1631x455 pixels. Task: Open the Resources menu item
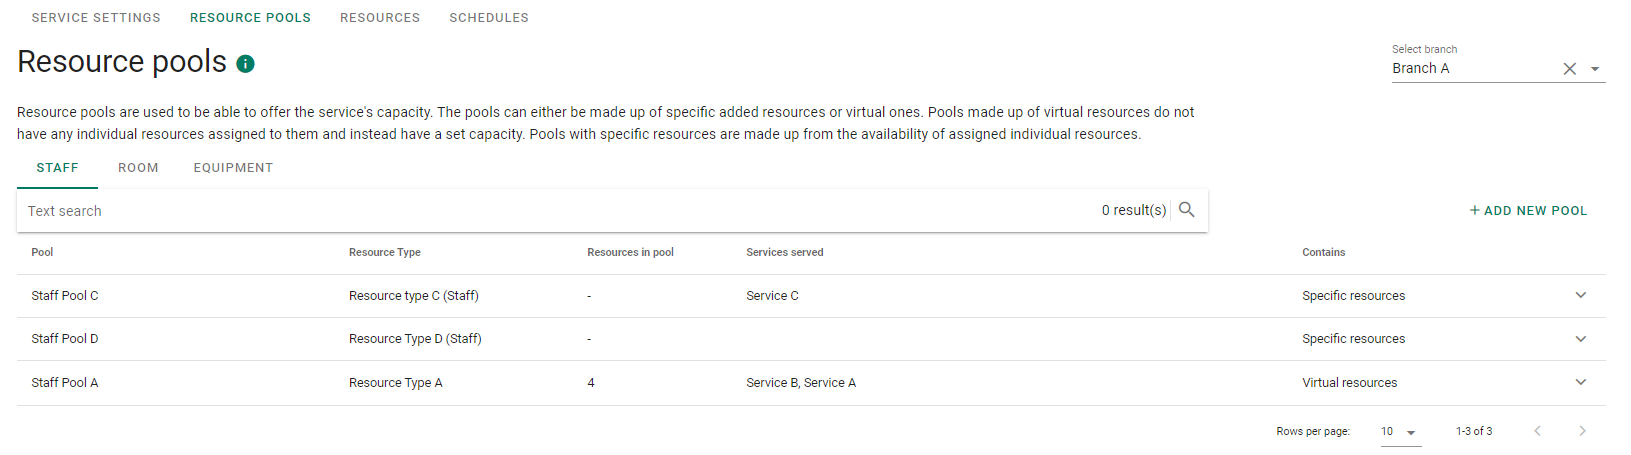[x=380, y=18]
